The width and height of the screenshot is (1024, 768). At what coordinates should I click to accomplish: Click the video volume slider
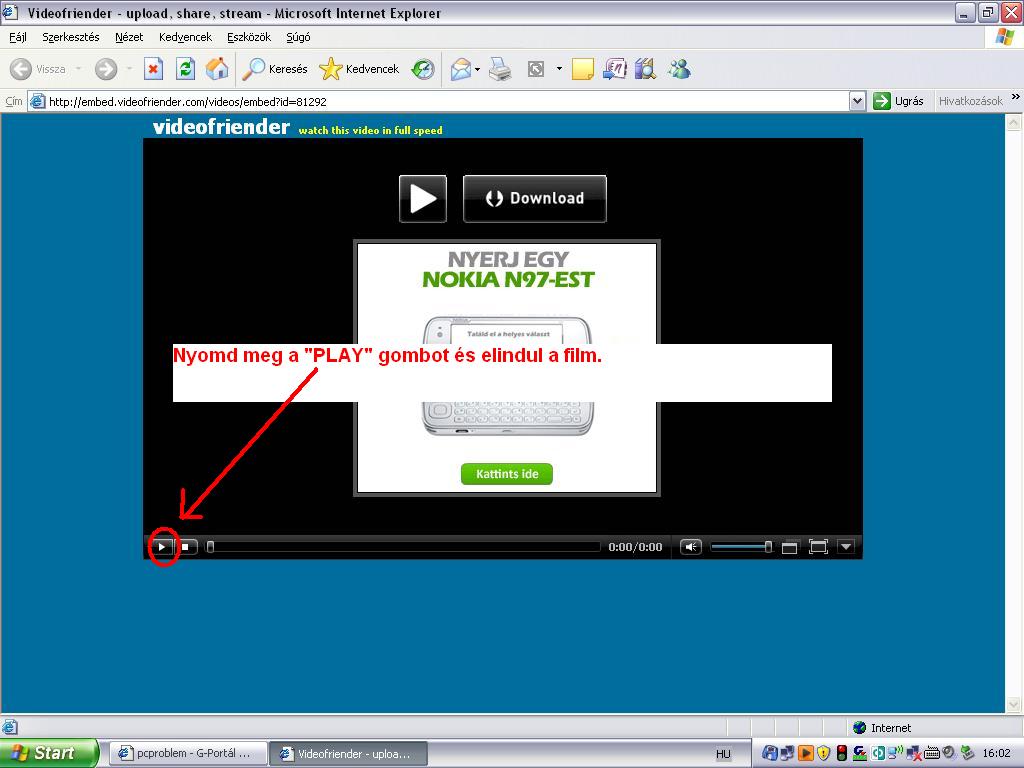pyautogui.click(x=740, y=547)
